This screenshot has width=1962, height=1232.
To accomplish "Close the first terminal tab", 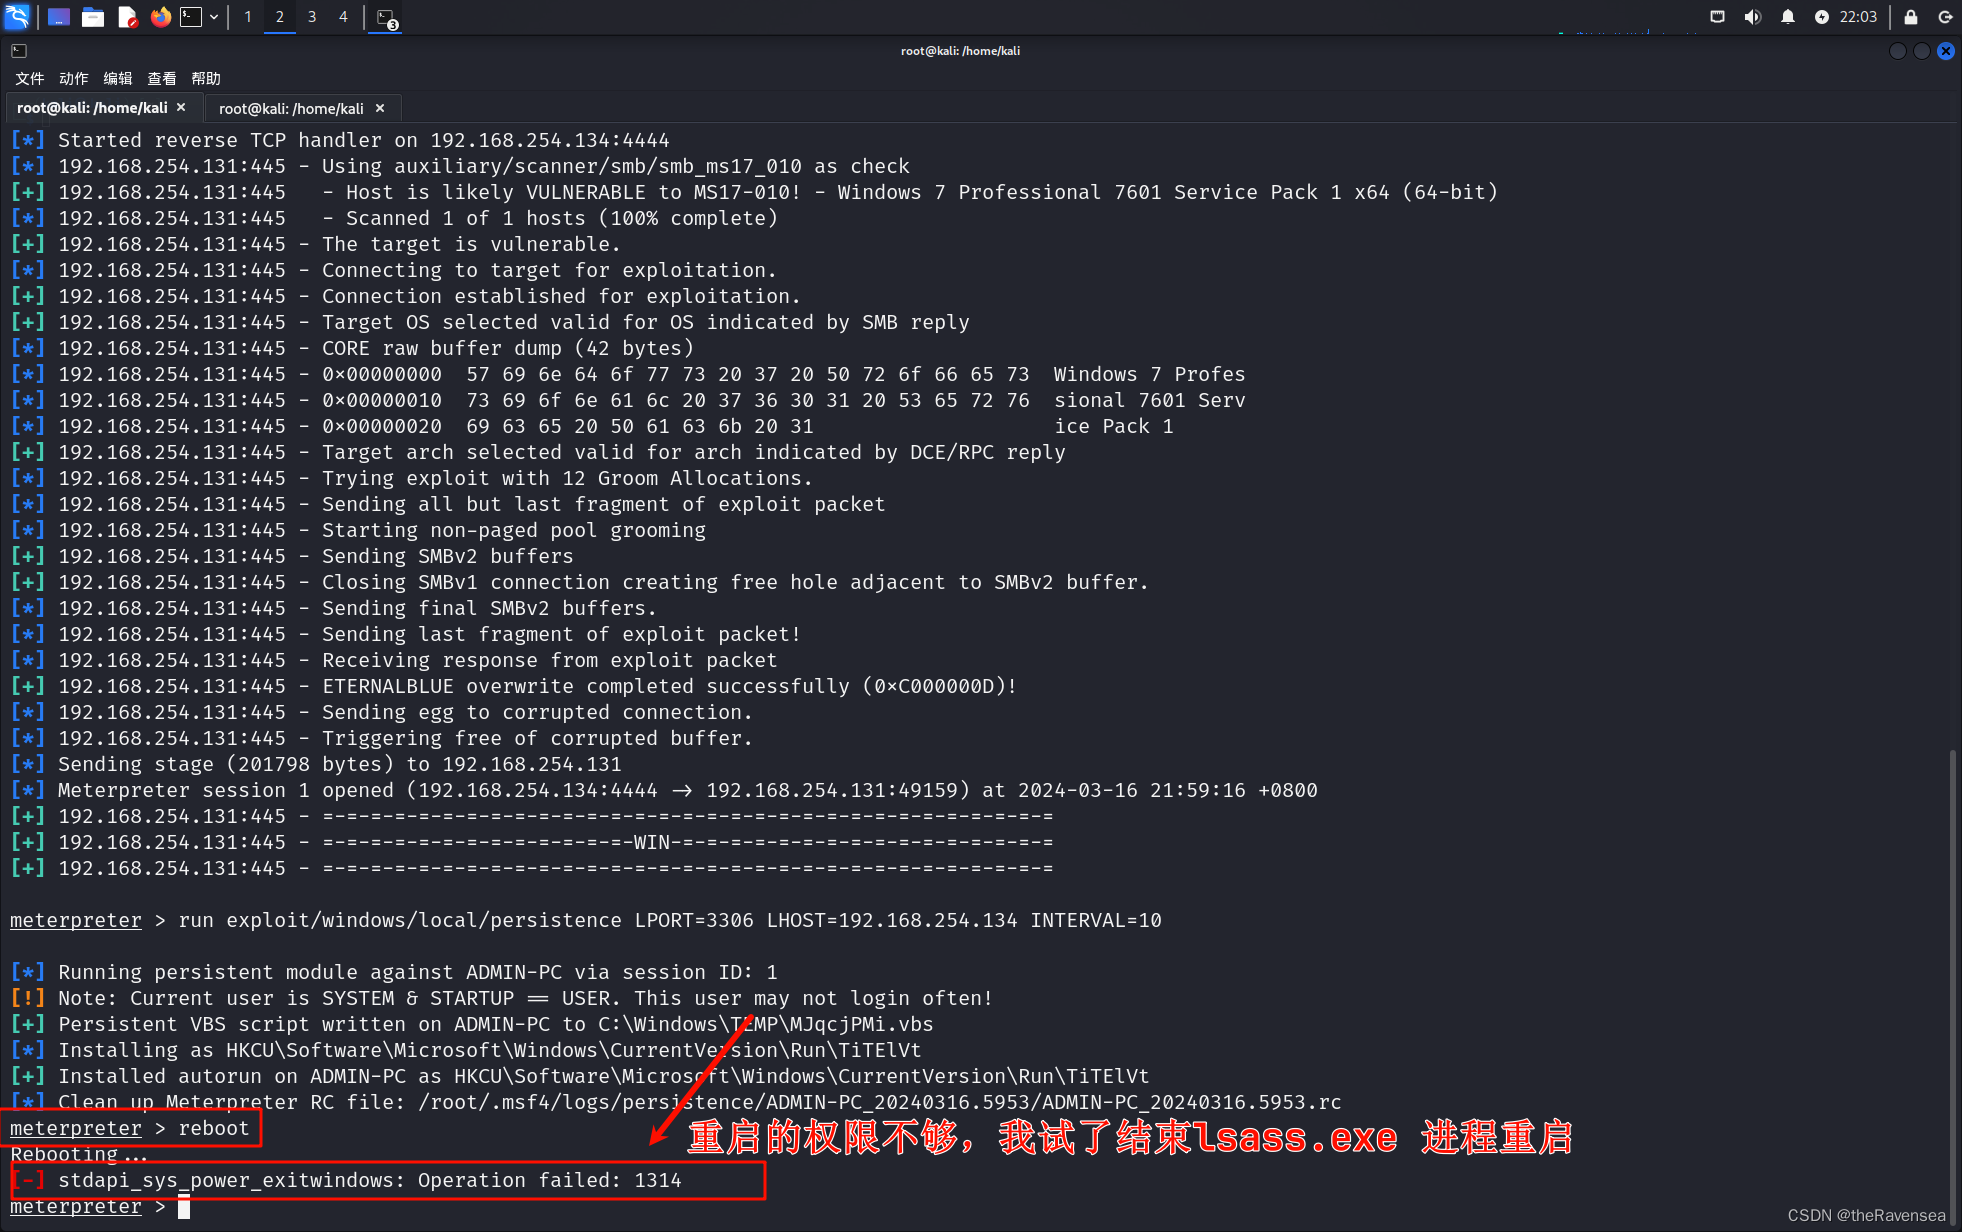I will [181, 107].
